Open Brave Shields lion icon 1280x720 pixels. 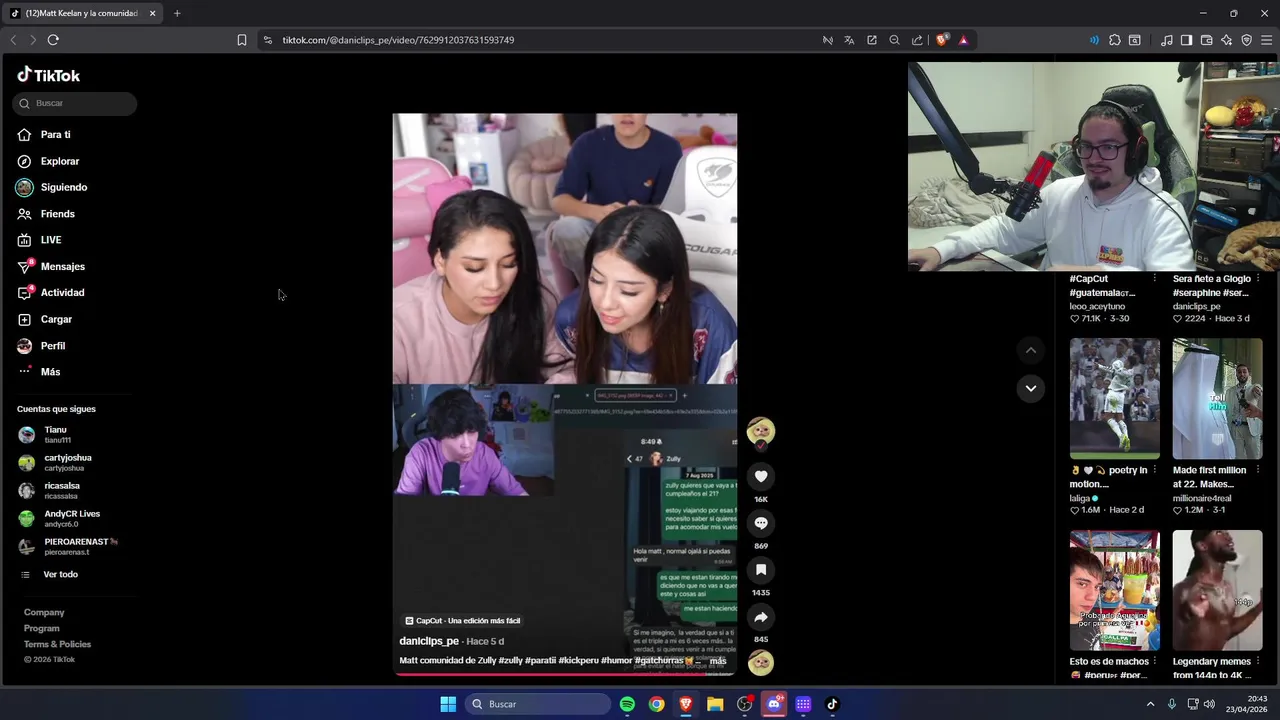point(942,40)
